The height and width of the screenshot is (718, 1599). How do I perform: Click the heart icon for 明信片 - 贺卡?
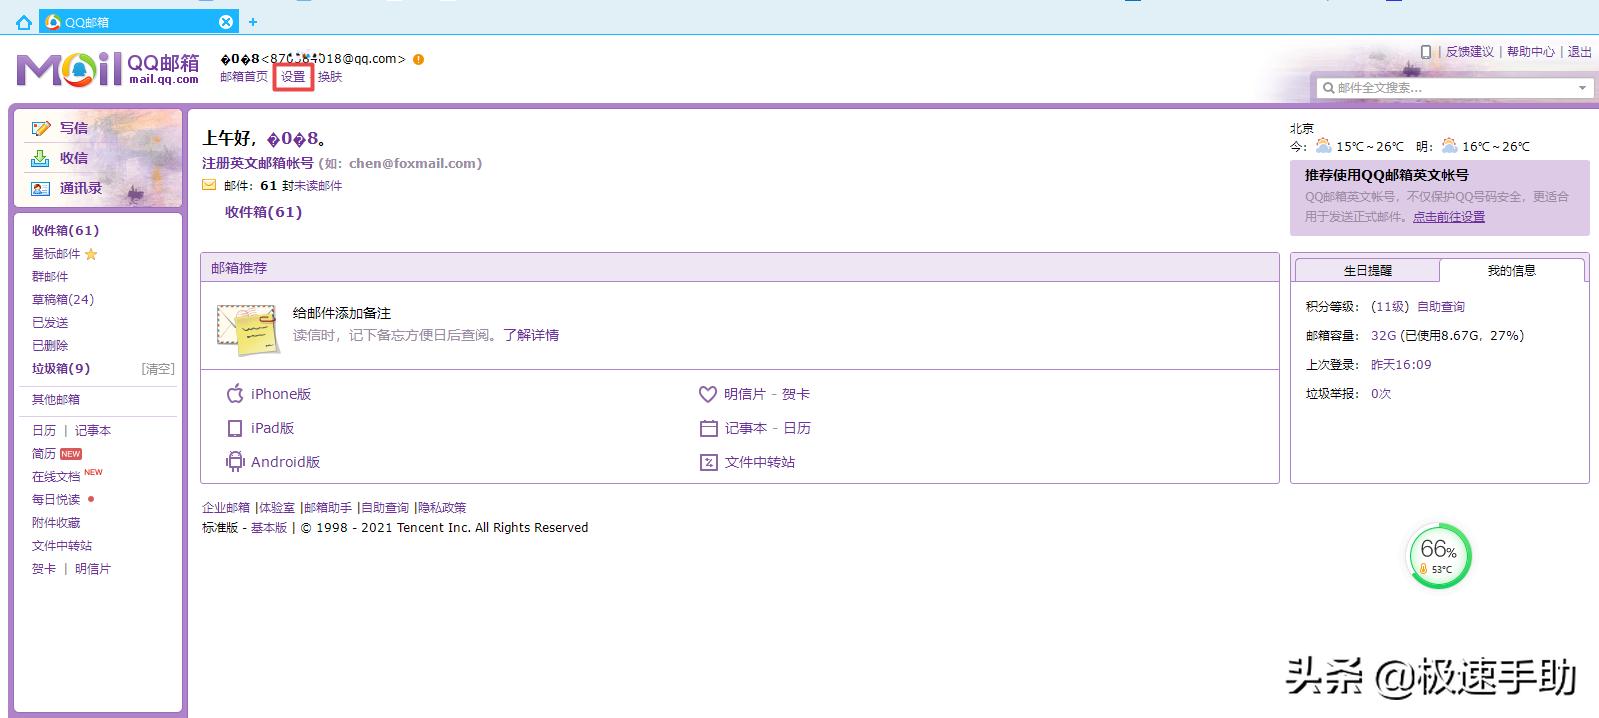708,394
